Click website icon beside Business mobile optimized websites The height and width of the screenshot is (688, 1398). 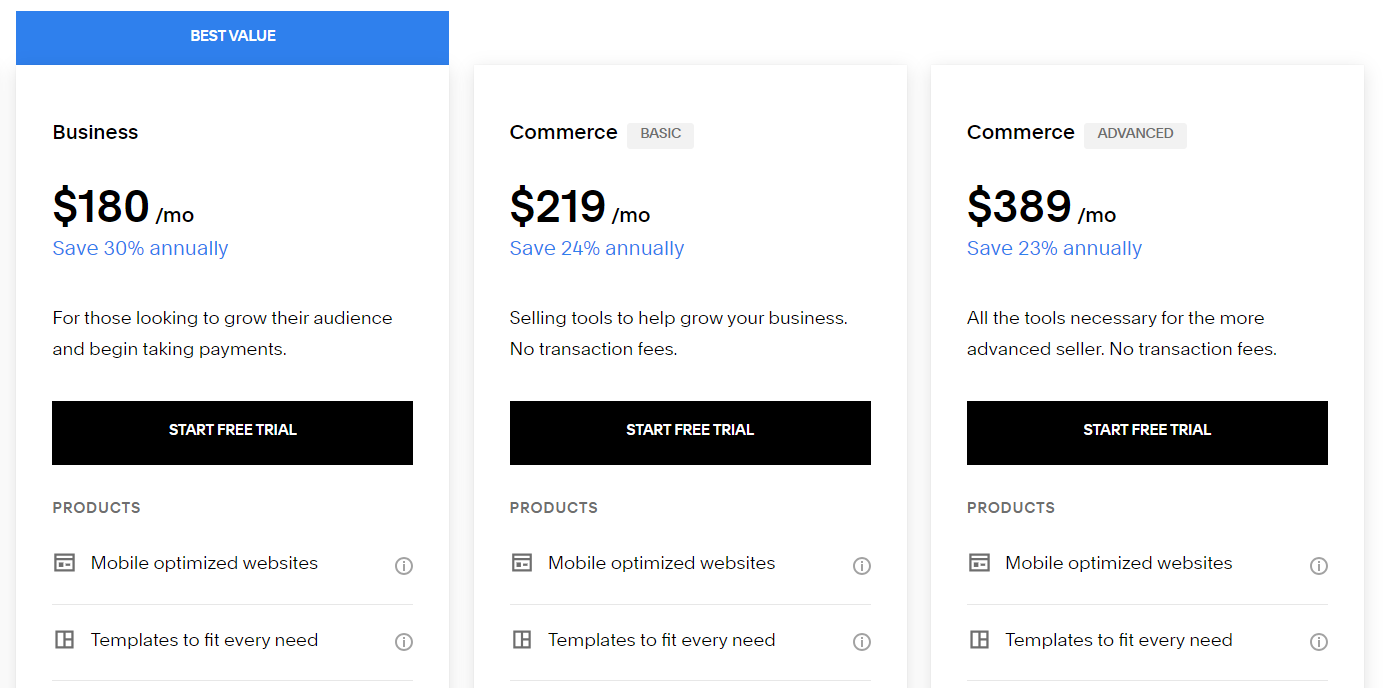[x=64, y=563]
